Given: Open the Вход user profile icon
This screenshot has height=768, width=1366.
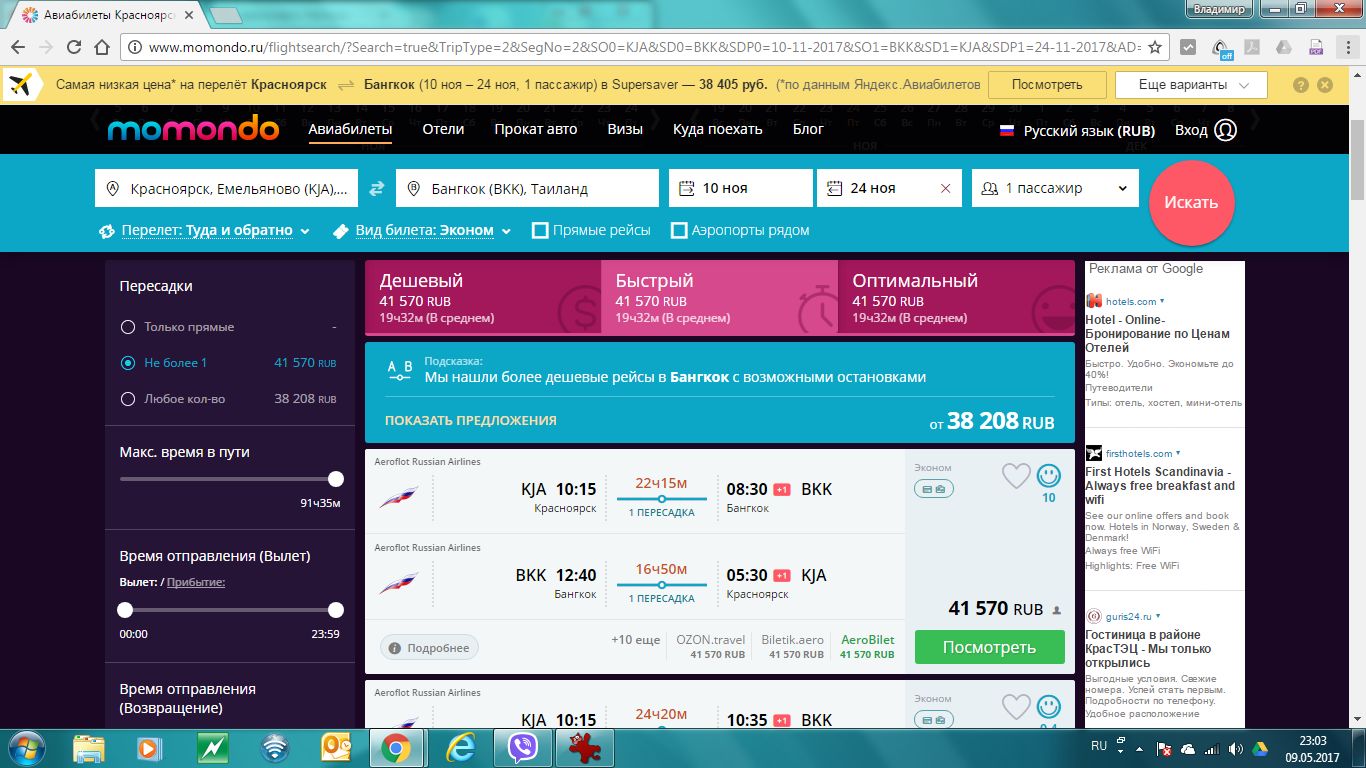Looking at the screenshot, I should click(1225, 130).
